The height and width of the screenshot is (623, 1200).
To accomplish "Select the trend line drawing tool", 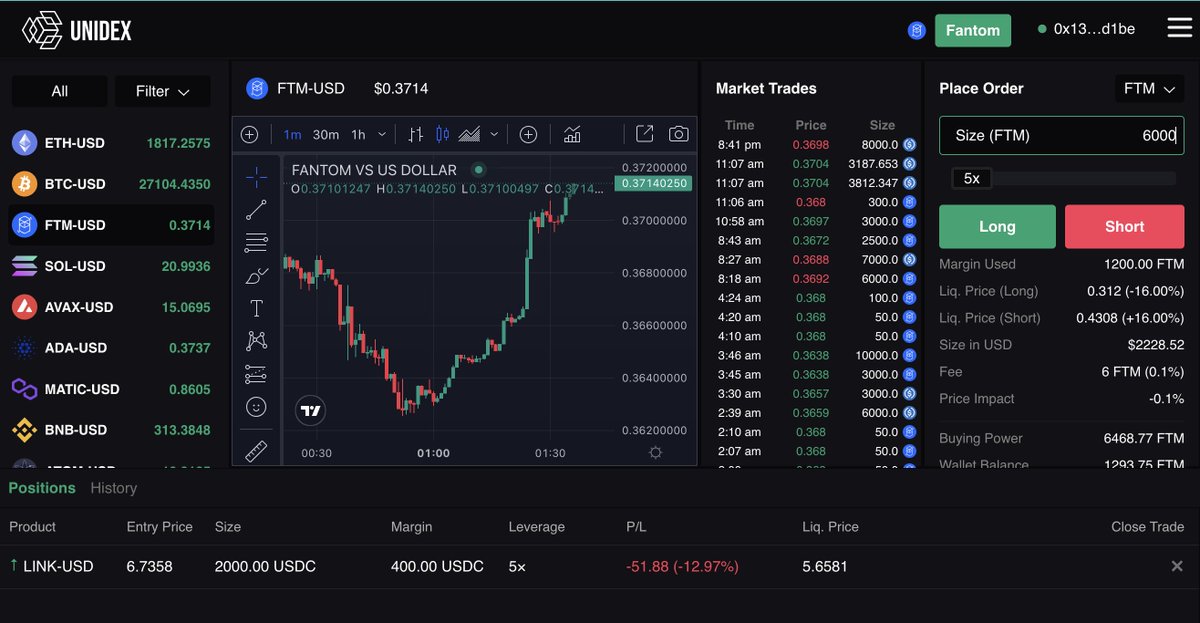I will 256,209.
